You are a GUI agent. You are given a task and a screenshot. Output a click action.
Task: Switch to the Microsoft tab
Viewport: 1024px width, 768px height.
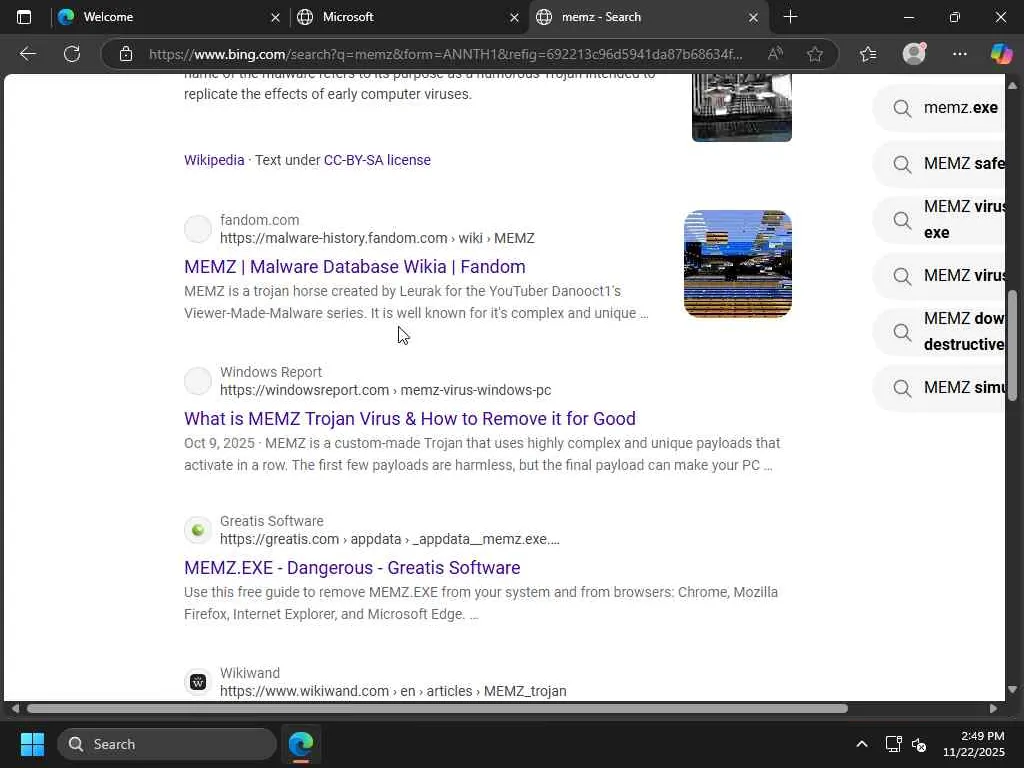(407, 17)
